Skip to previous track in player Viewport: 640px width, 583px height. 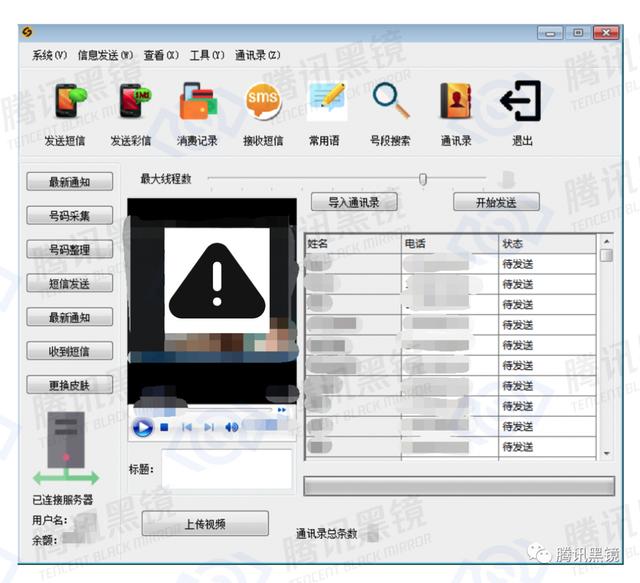[187, 427]
